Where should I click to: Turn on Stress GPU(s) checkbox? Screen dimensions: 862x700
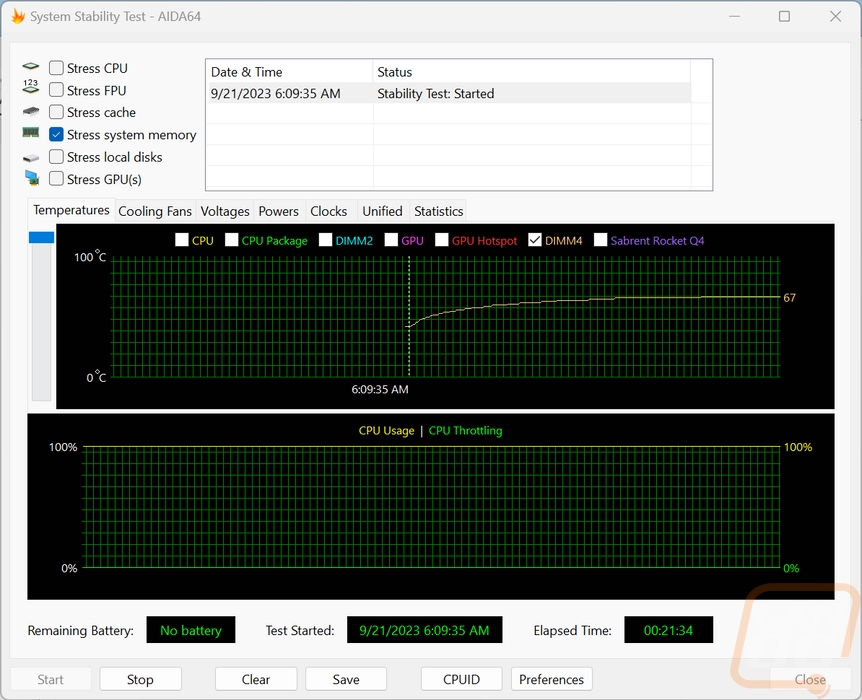[56, 179]
